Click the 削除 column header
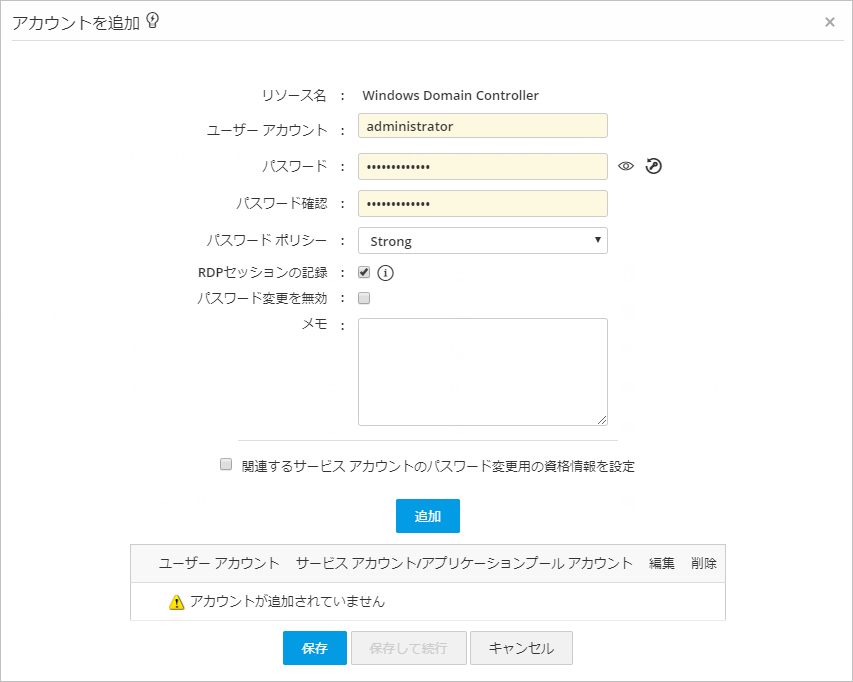 point(704,563)
